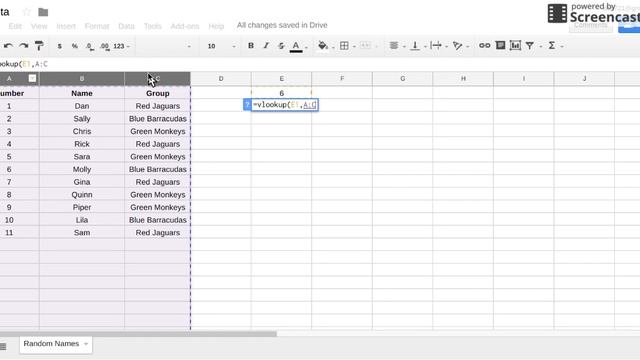Screen dimensions: 640x360
Task: Click the Undo arrow icon
Action: pos(8,46)
